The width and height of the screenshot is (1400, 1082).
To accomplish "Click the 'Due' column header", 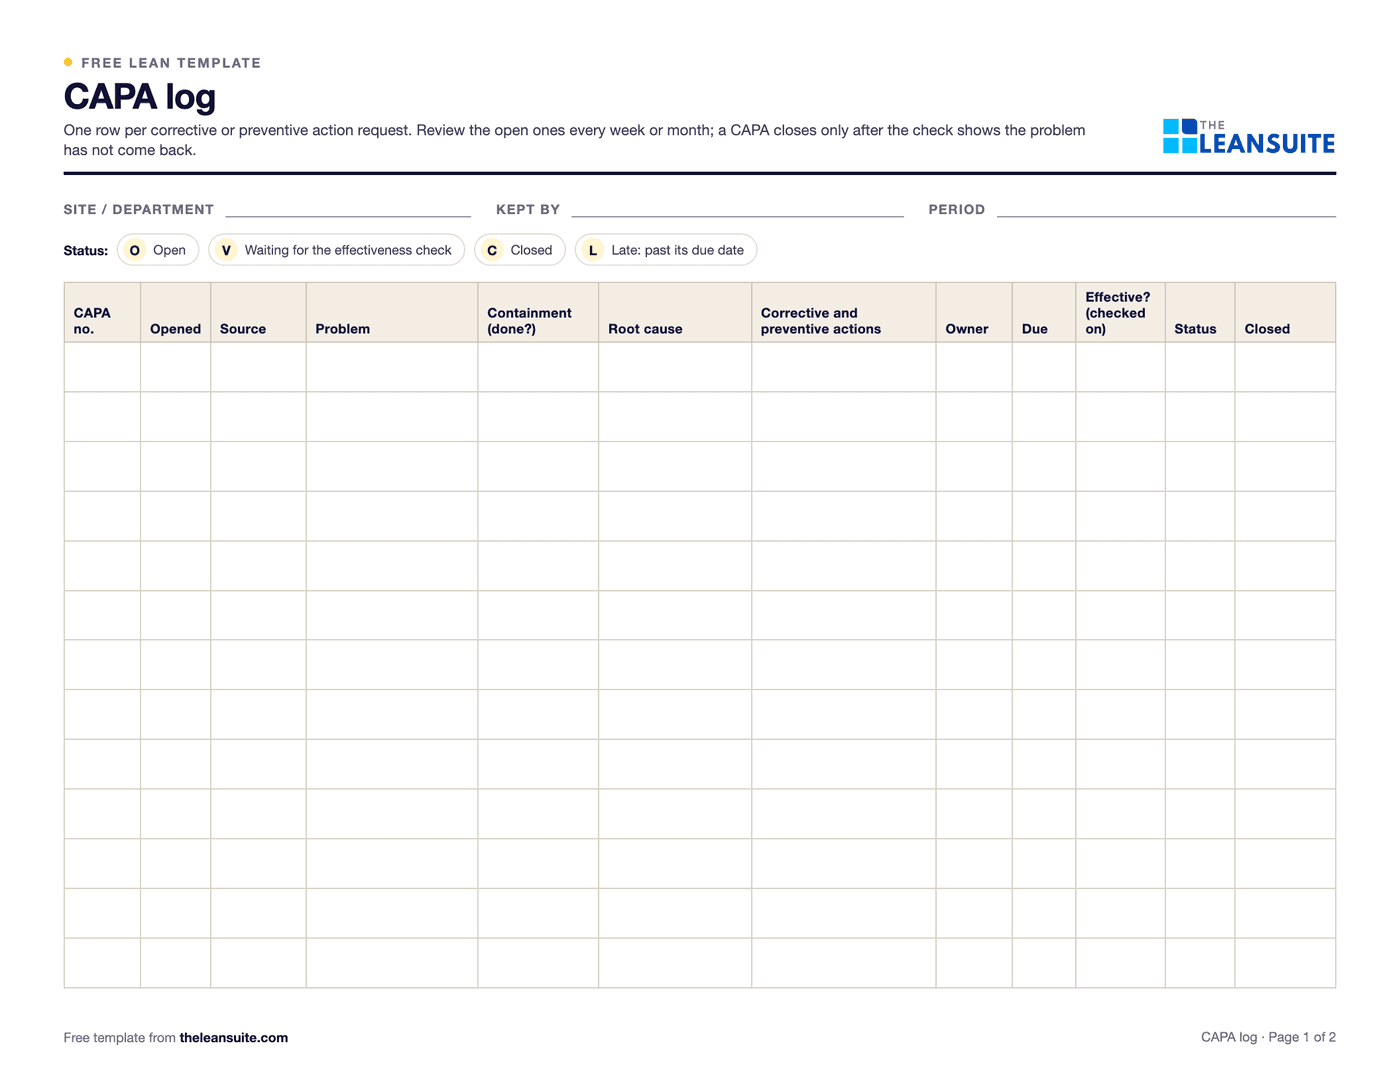I will pyautogui.click(x=1044, y=313).
